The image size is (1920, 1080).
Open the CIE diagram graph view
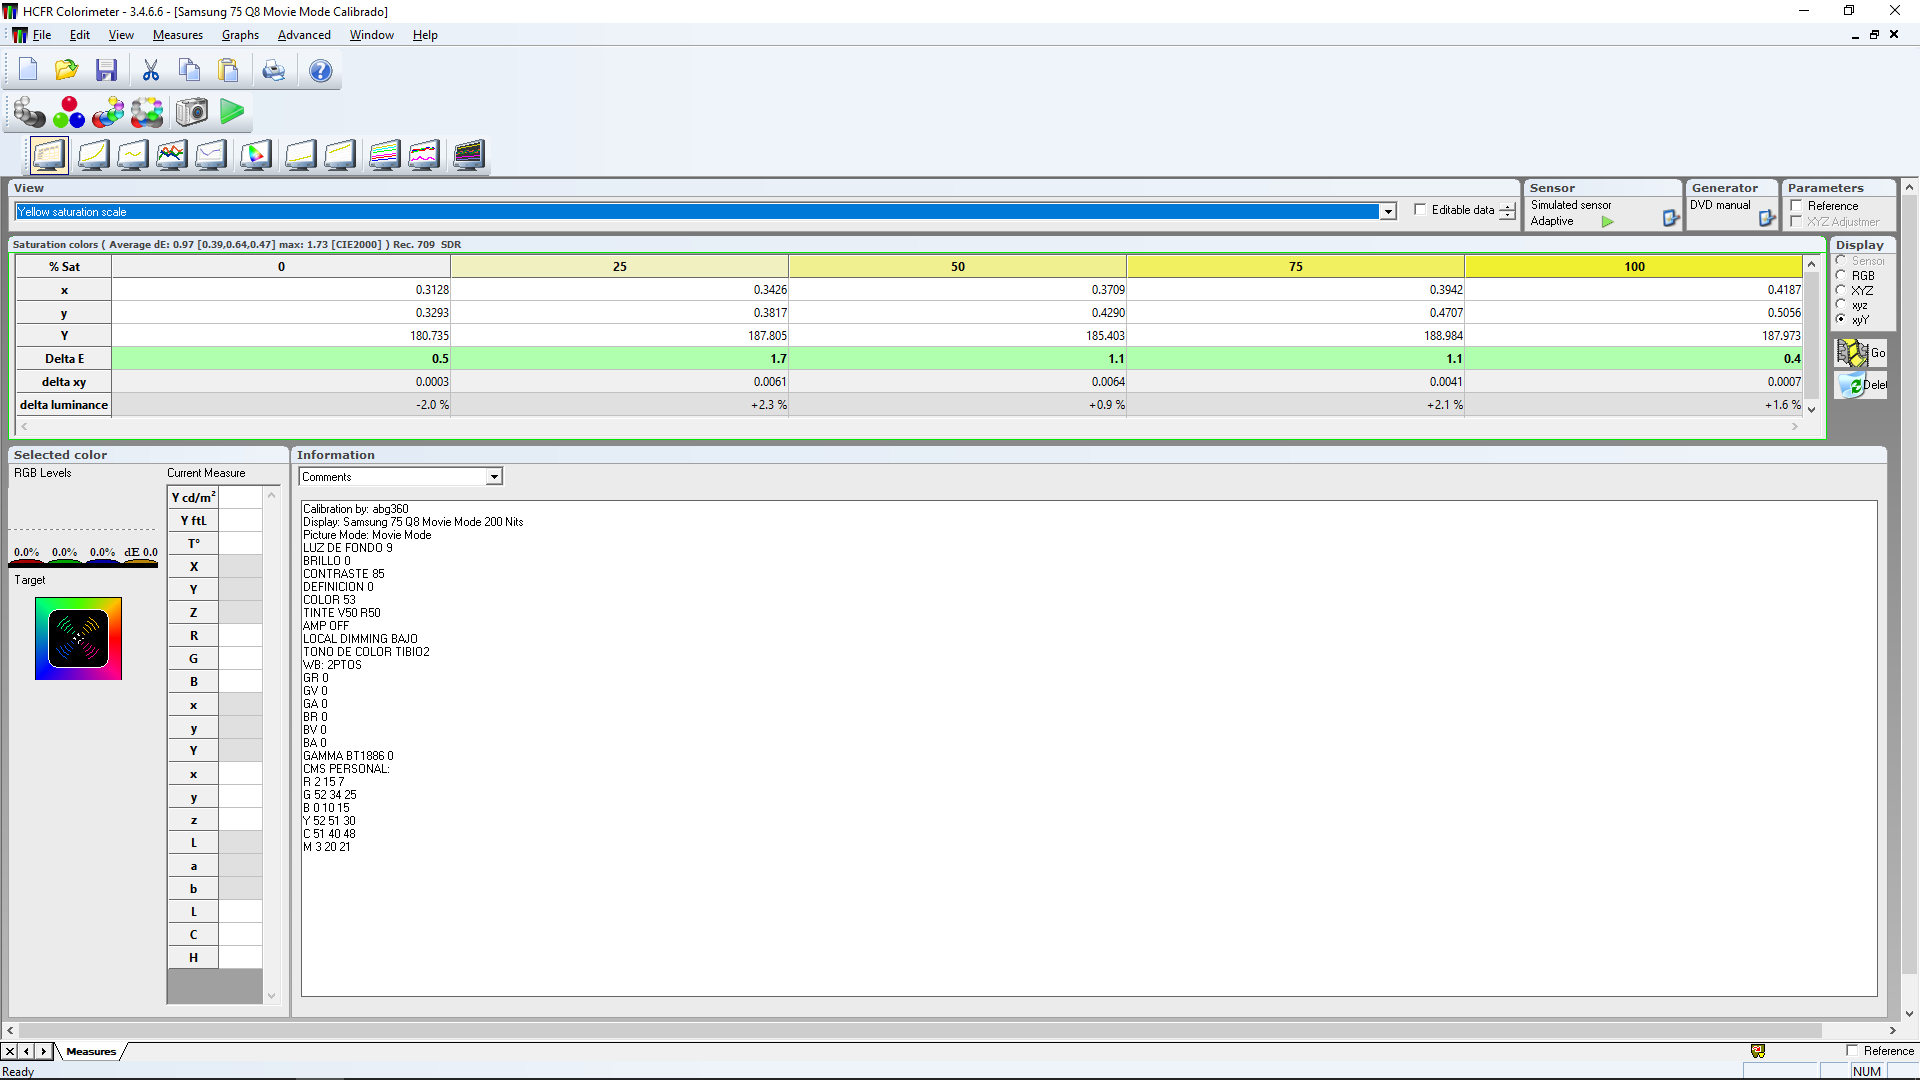tap(256, 154)
